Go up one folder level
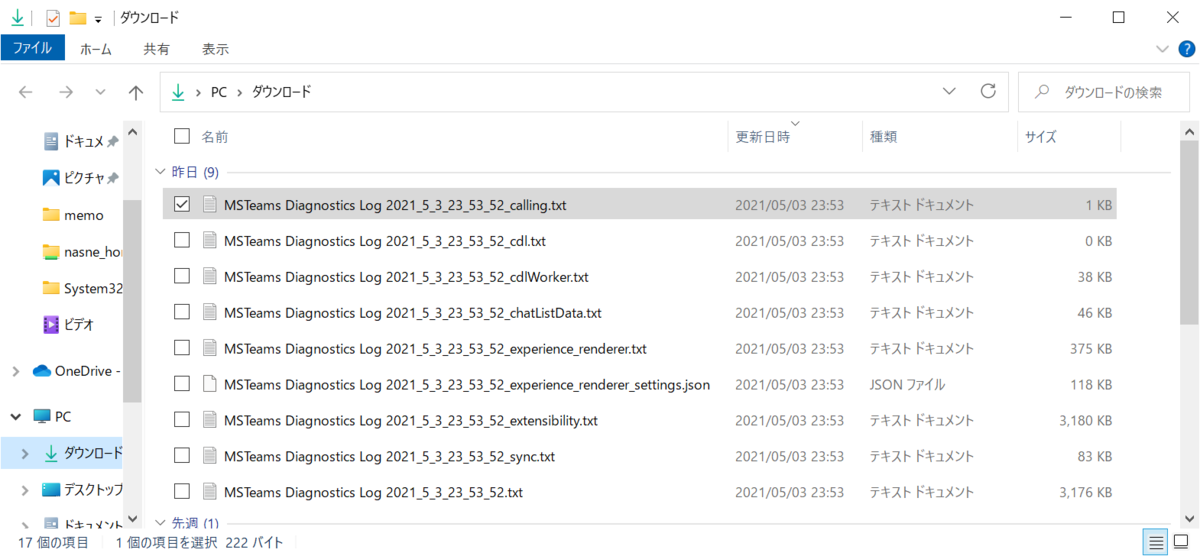Viewport: 1200px width, 556px height. pyautogui.click(x=136, y=92)
